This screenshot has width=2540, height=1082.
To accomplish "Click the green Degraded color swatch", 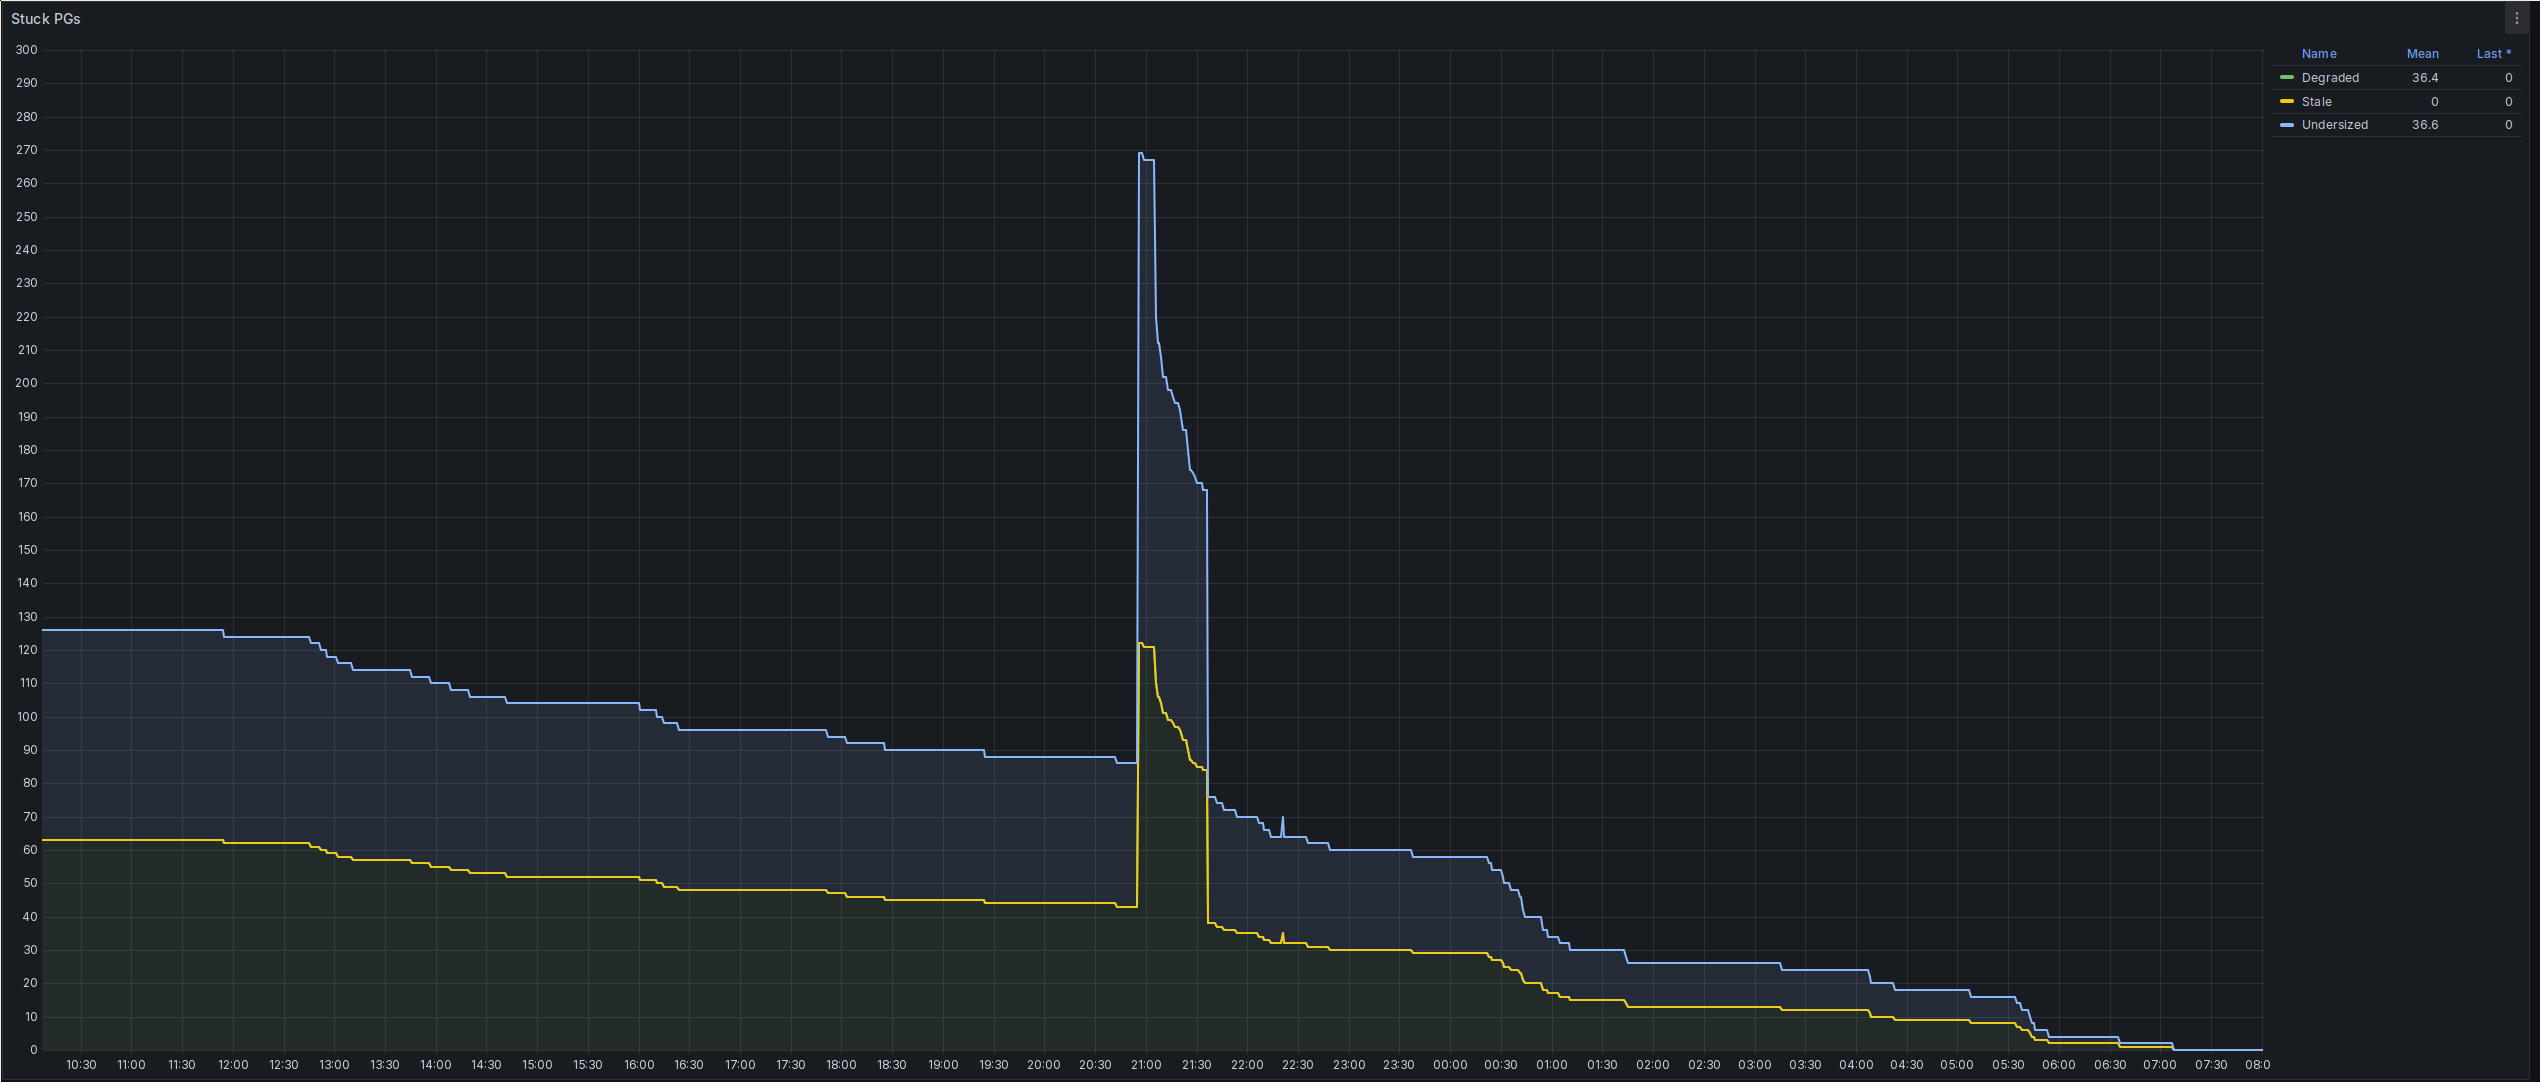I will [x=2287, y=77].
